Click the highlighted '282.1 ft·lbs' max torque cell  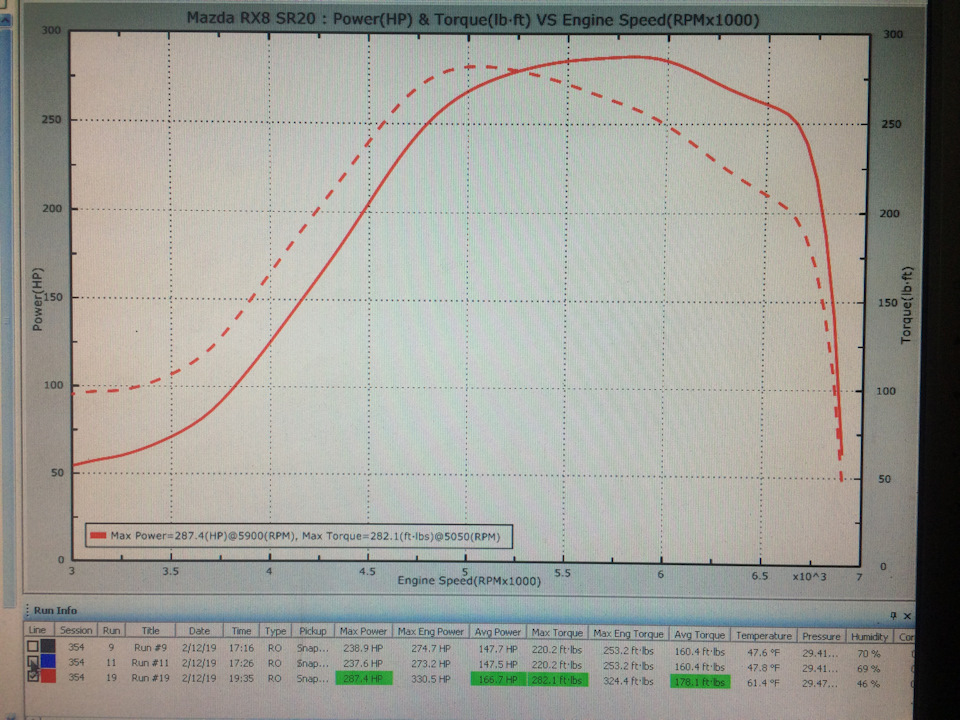[557, 680]
